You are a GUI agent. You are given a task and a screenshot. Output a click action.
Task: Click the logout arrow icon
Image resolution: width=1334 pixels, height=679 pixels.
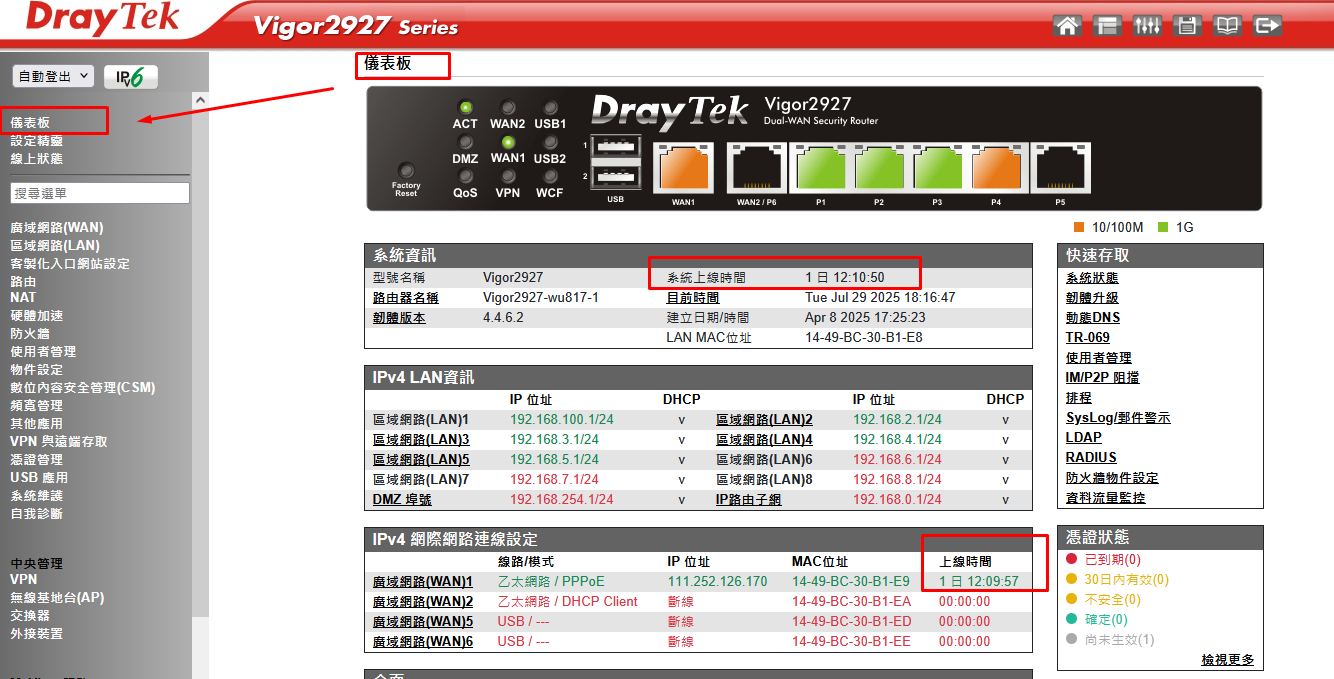point(1267,26)
